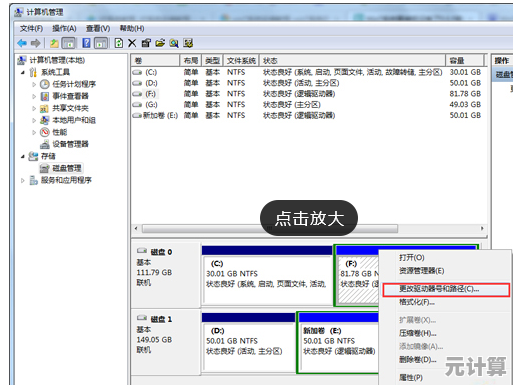Toggle the Show/Hide Console Tree icon
Image resolution: width=513 pixels, height=385 pixels.
click(69, 43)
